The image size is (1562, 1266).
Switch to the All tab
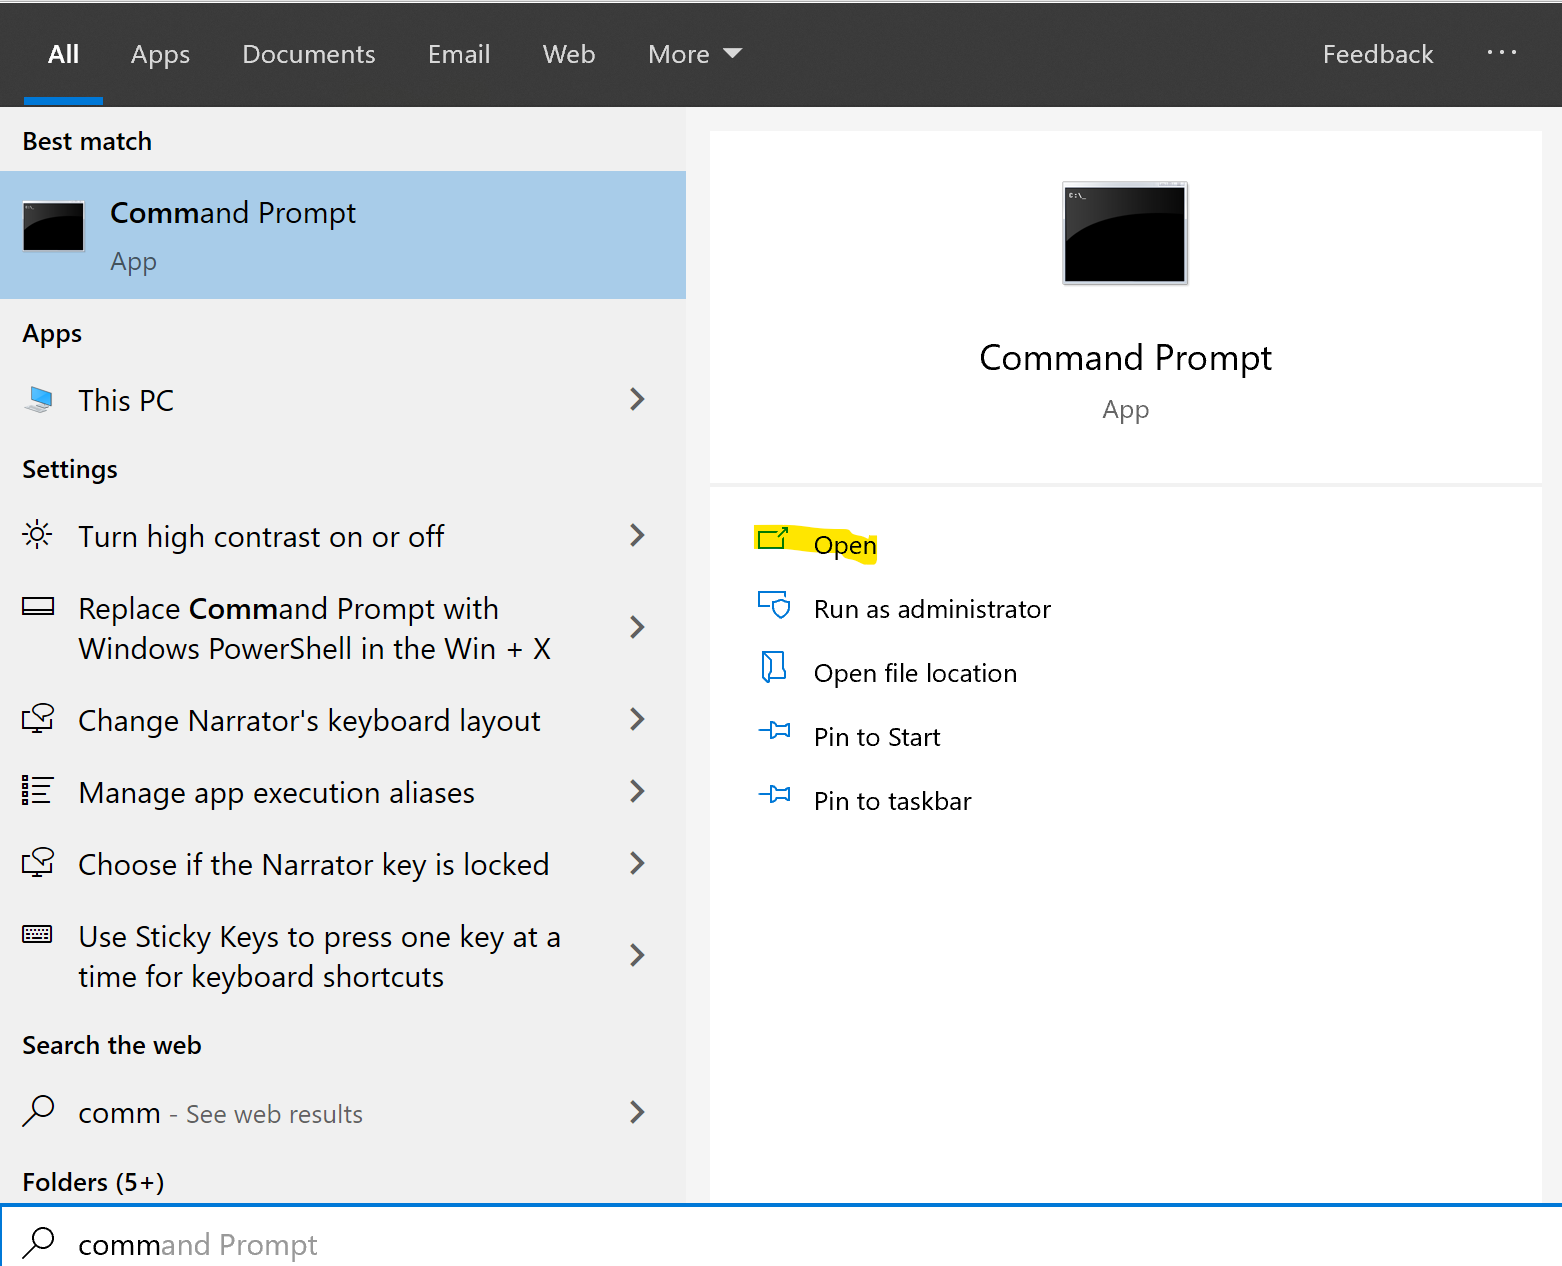[x=63, y=54]
